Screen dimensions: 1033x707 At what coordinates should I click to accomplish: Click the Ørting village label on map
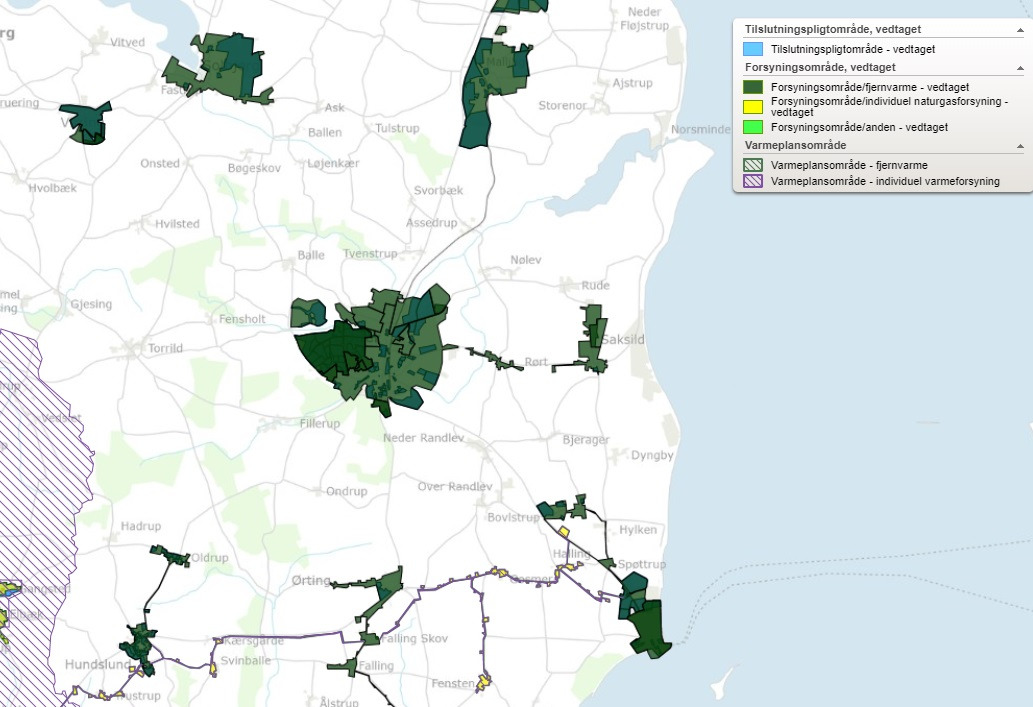click(x=310, y=580)
